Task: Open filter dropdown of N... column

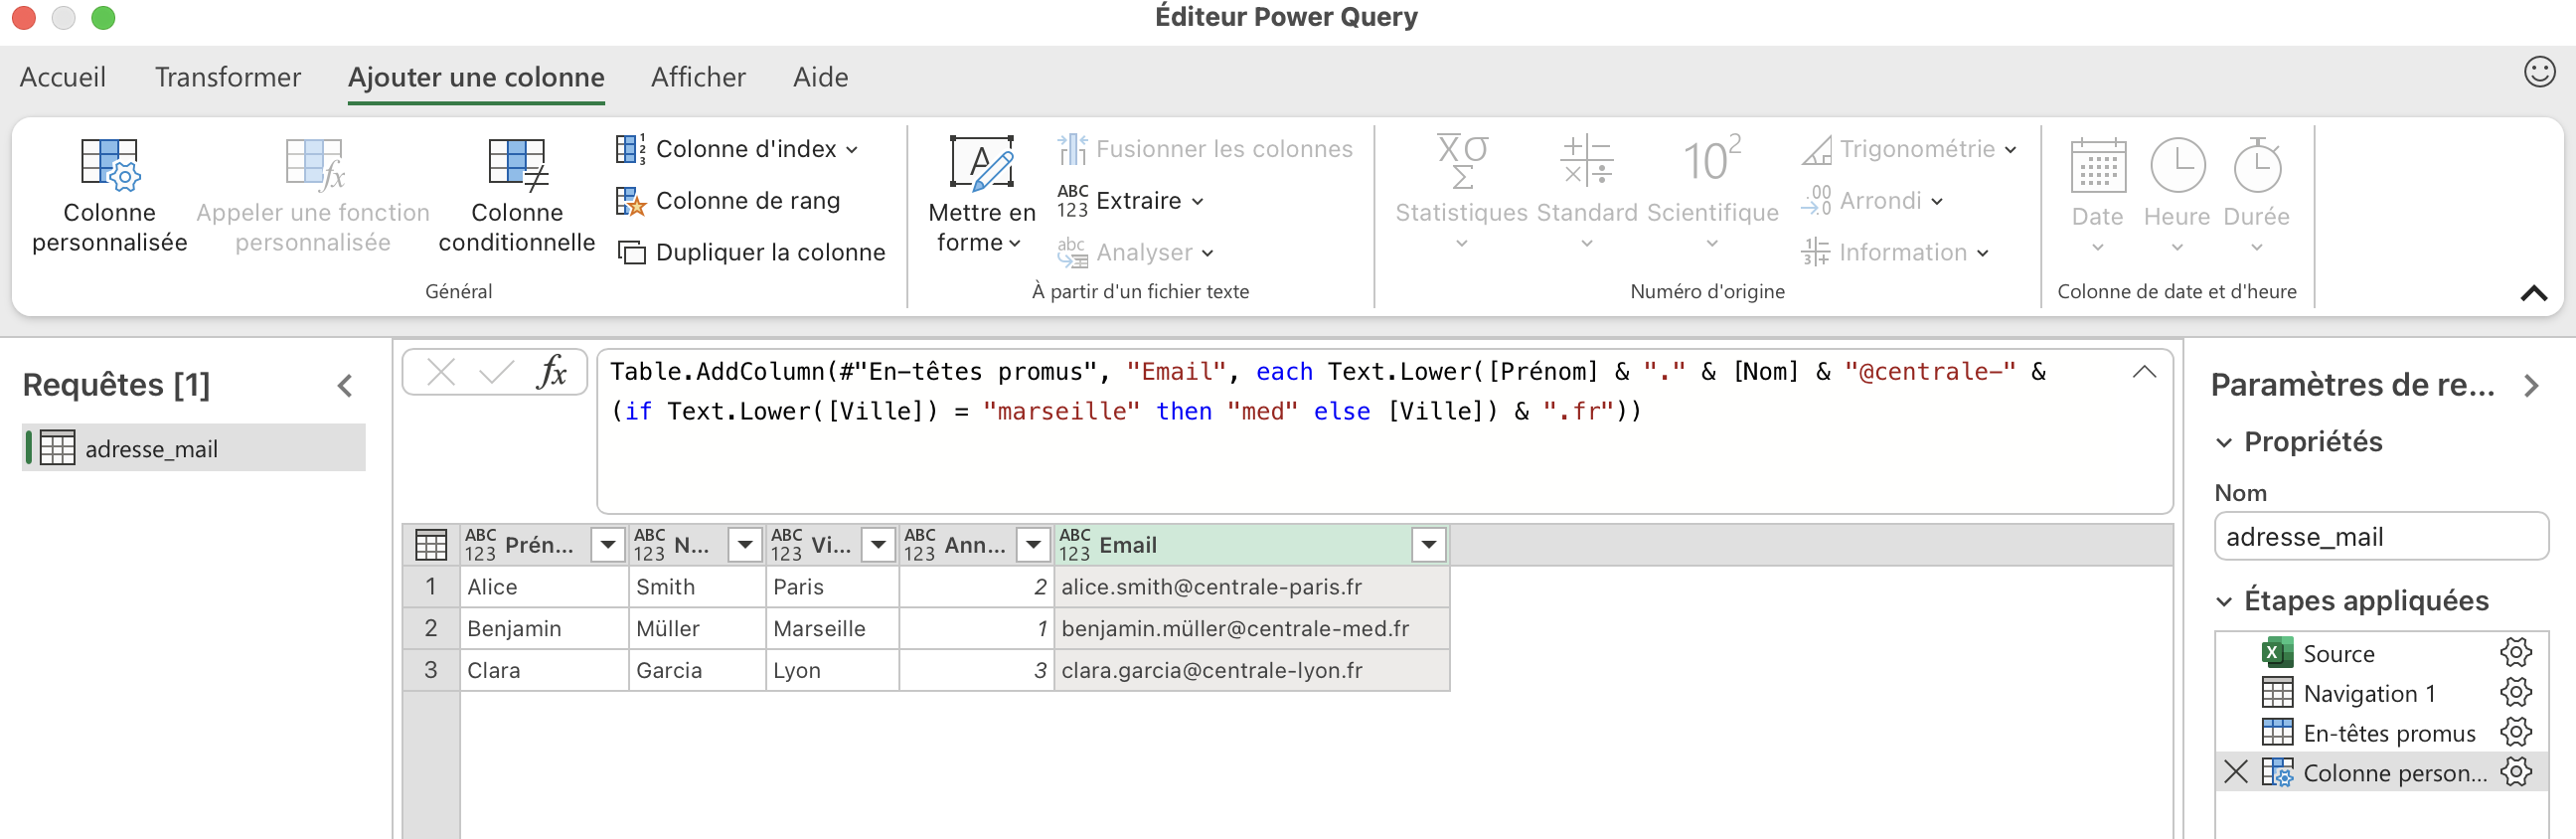Action: tap(744, 545)
